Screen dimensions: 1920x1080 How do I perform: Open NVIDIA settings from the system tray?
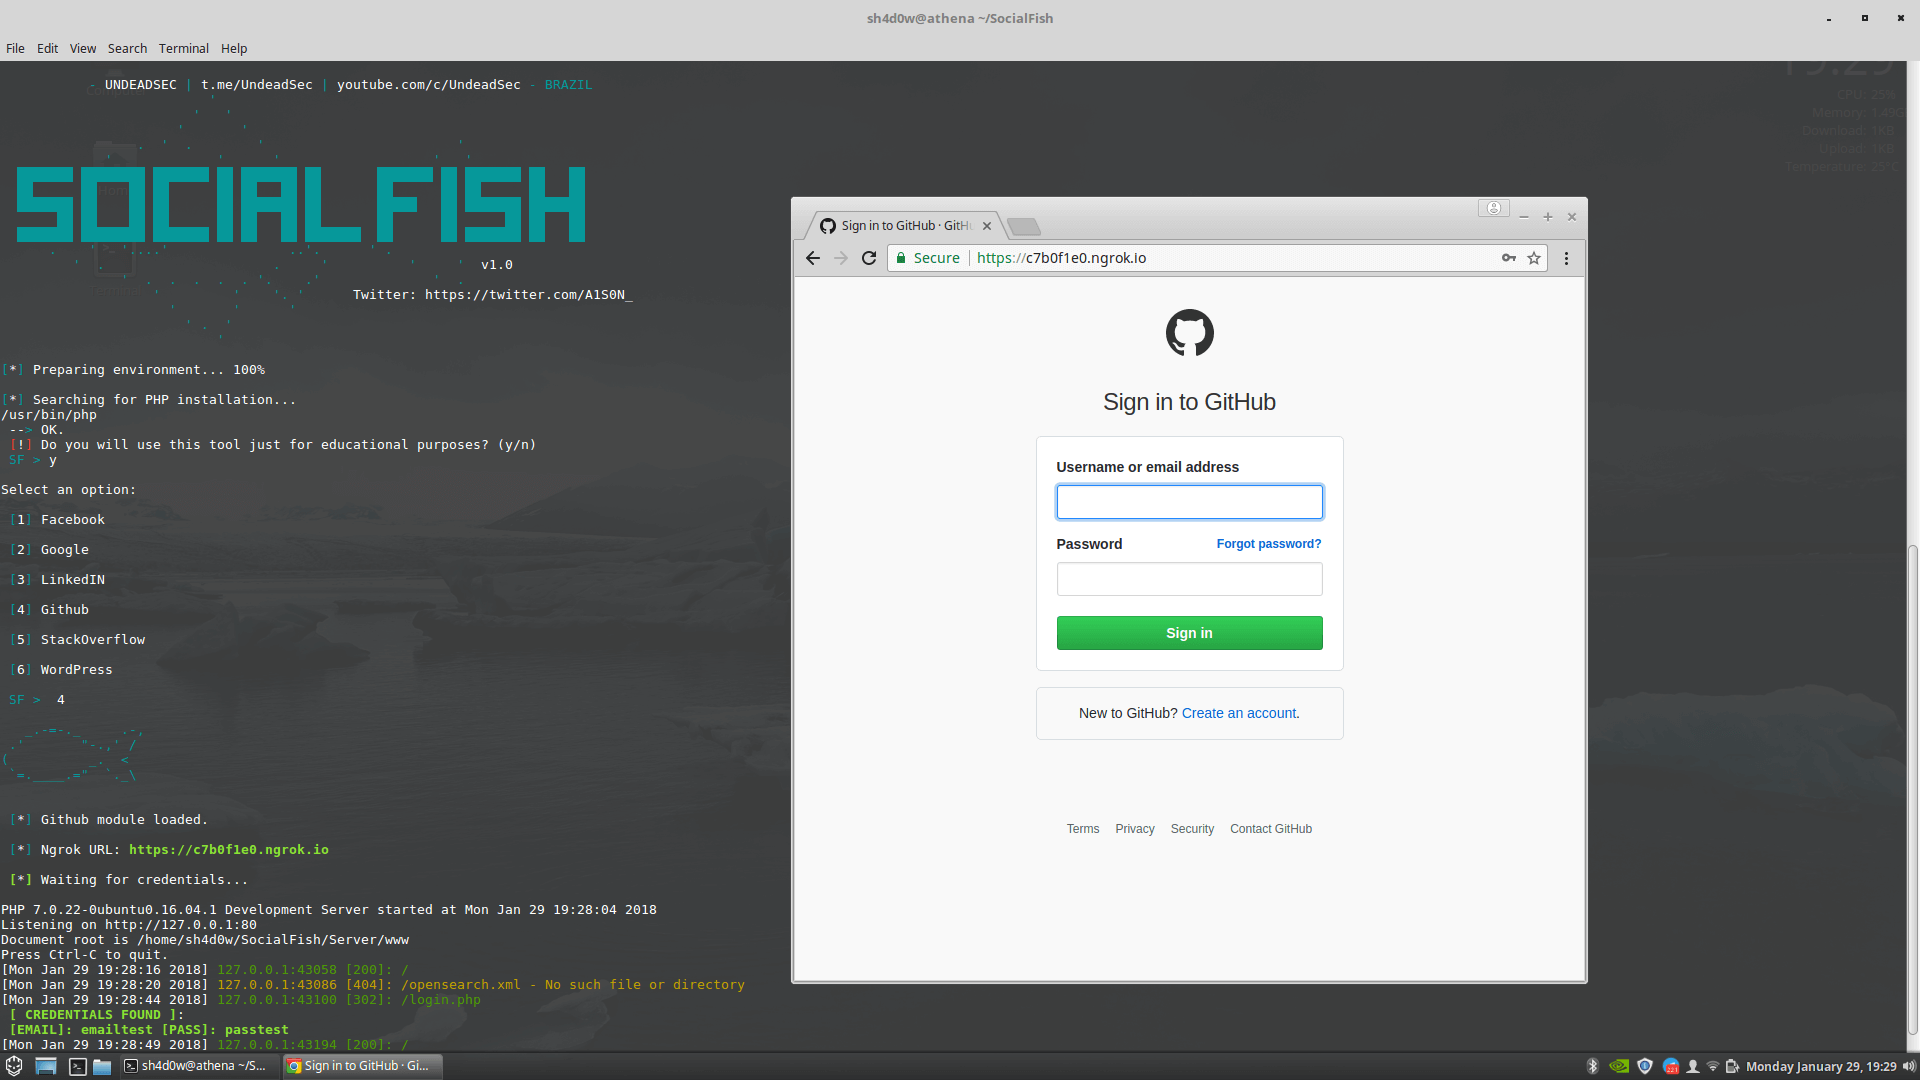pos(1618,1066)
